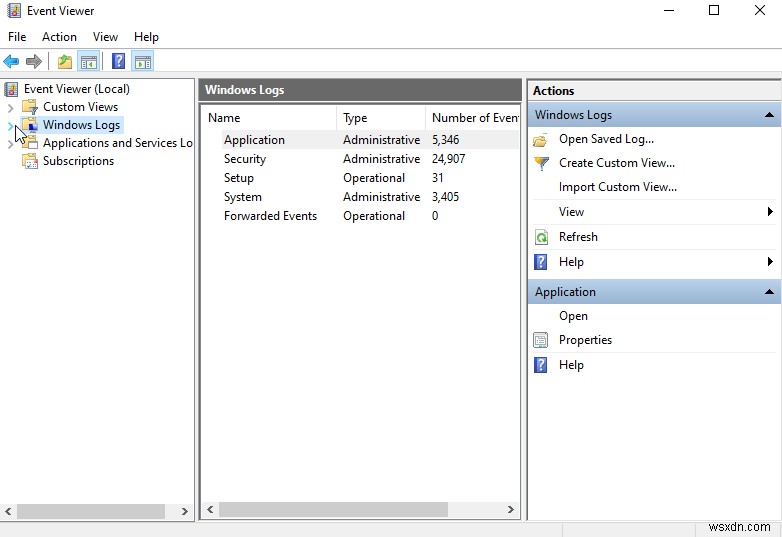Screen dimensions: 782x537
Task: Expand the Windows Logs tree node
Action: (10, 126)
